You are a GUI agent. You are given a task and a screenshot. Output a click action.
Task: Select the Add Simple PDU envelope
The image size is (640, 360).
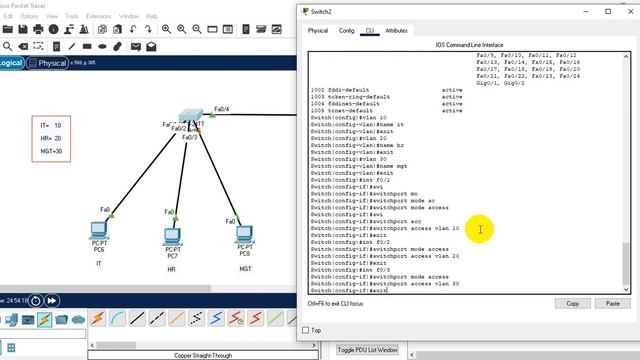136,47
